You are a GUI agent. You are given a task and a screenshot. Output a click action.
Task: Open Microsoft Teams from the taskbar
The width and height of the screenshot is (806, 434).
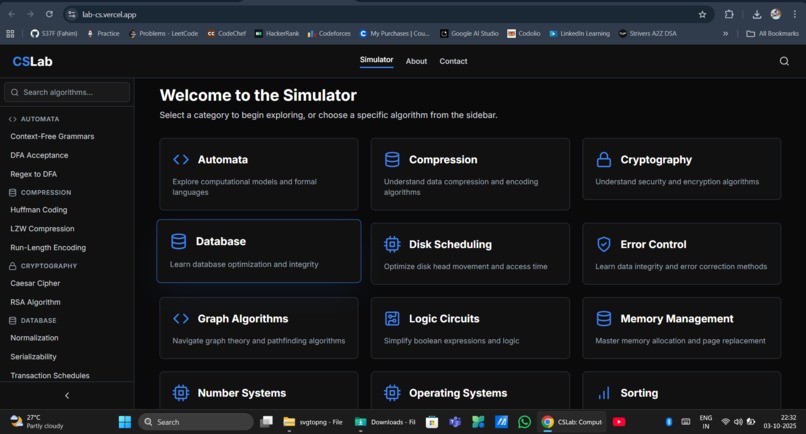[455, 422]
